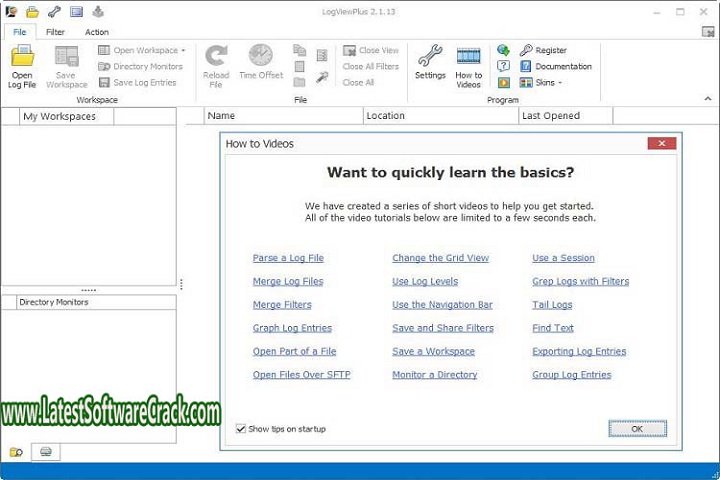Close the How to Videos dialog
Viewport: 720px width, 480px height.
(x=661, y=144)
